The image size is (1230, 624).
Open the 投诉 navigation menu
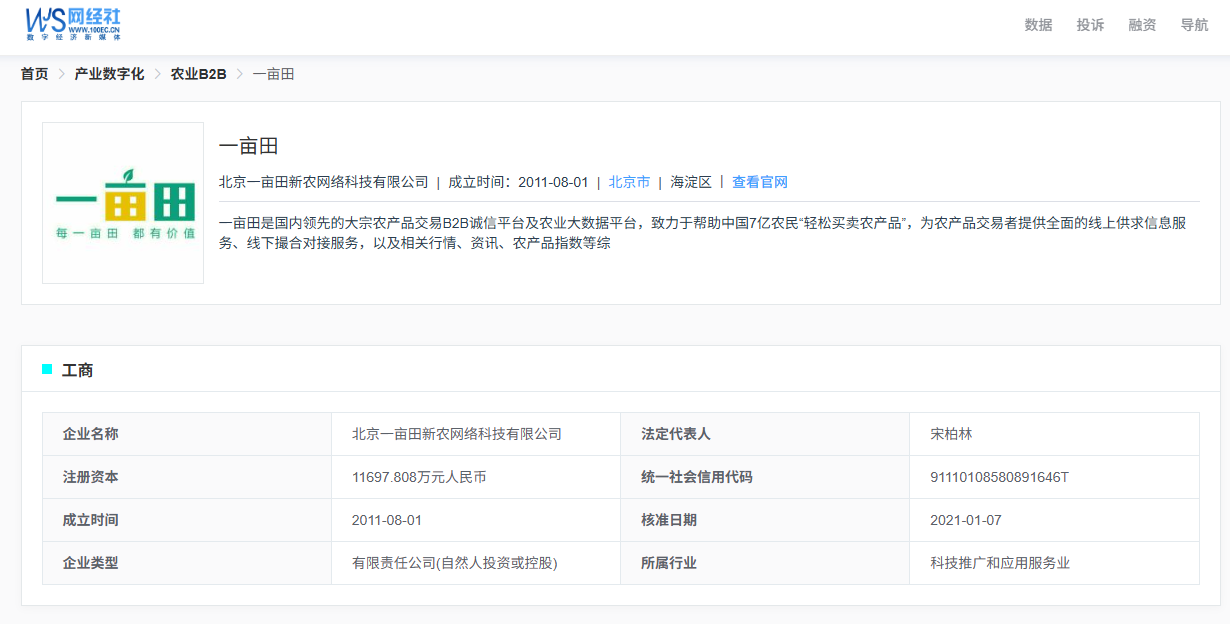click(1090, 25)
